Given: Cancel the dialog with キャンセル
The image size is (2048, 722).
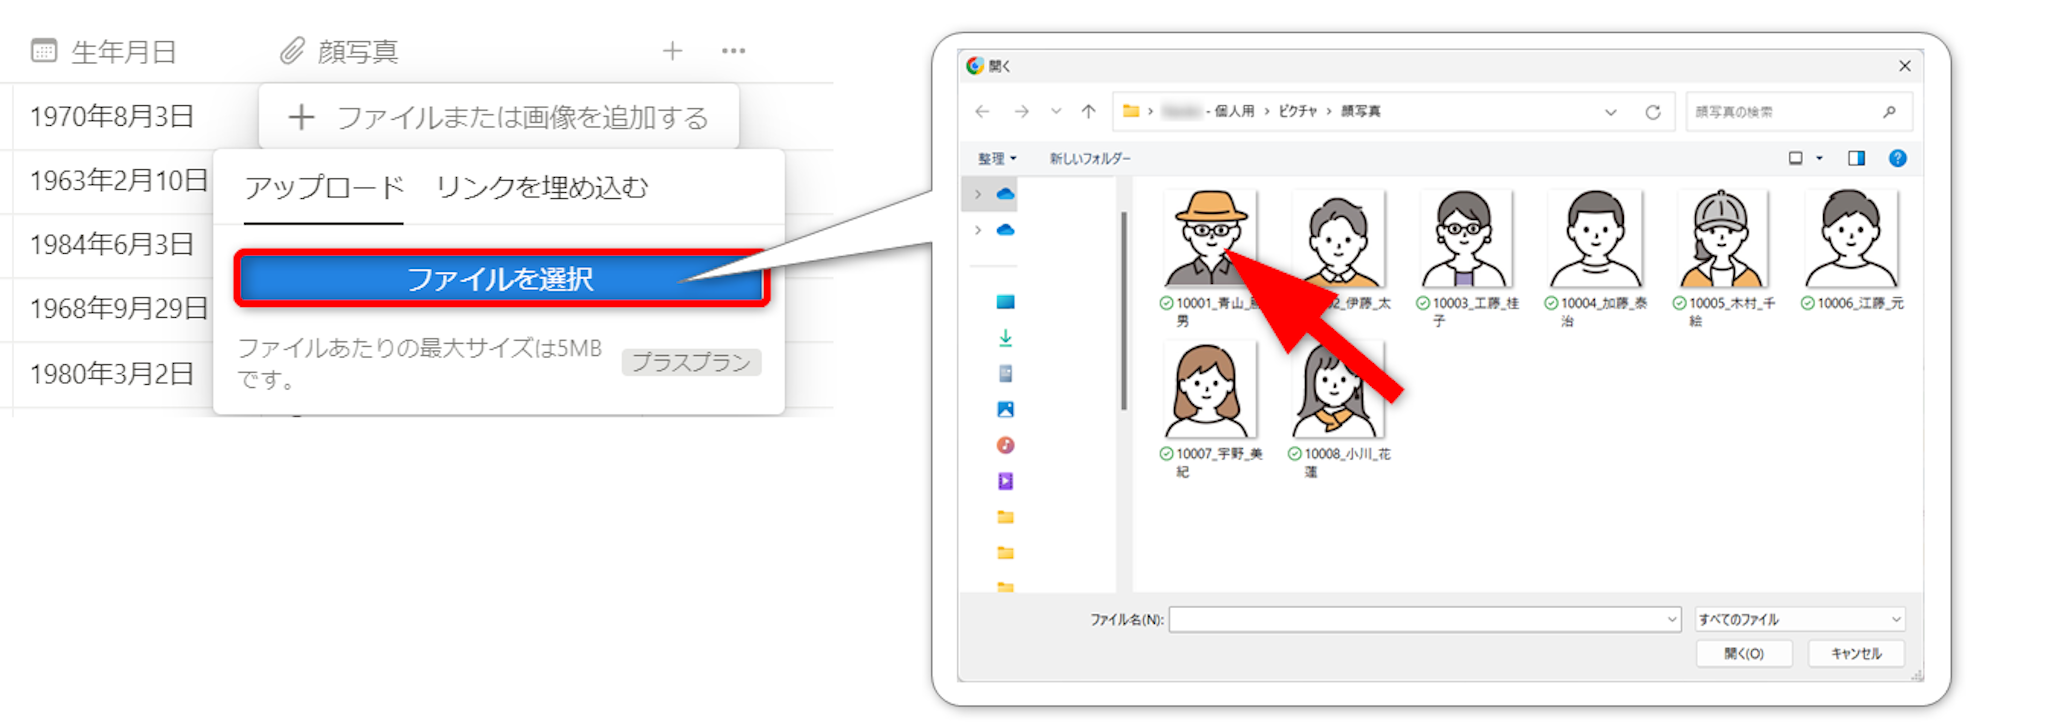Looking at the screenshot, I should click(1856, 653).
